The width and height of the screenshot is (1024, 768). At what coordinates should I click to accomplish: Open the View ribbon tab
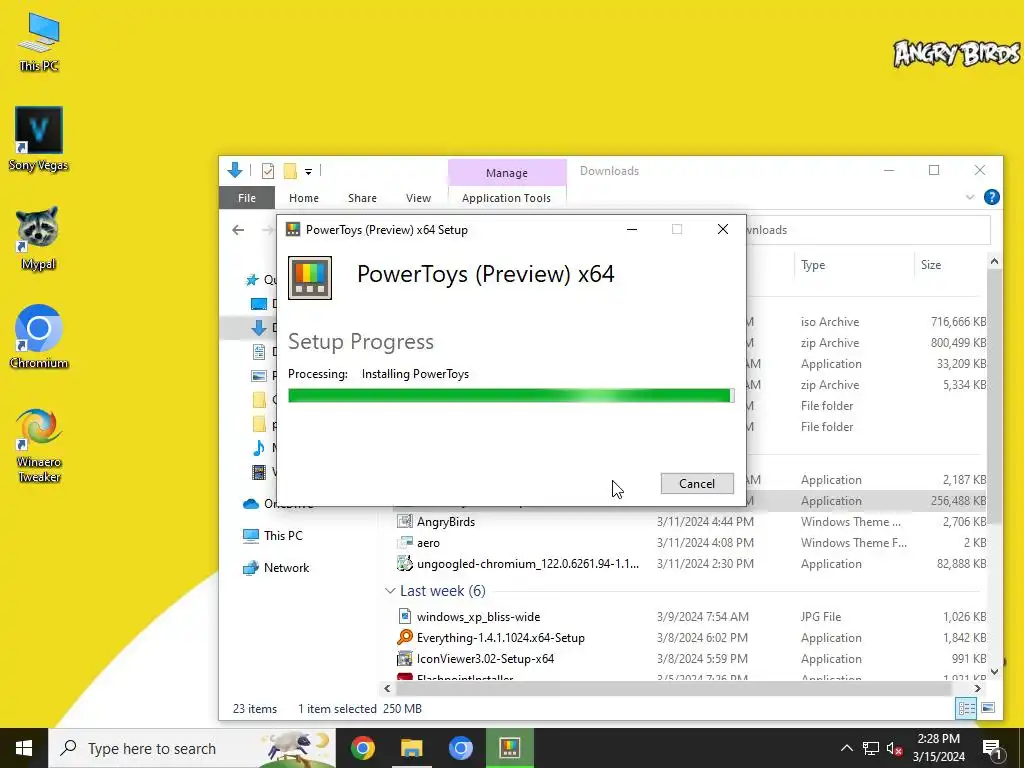[418, 198]
